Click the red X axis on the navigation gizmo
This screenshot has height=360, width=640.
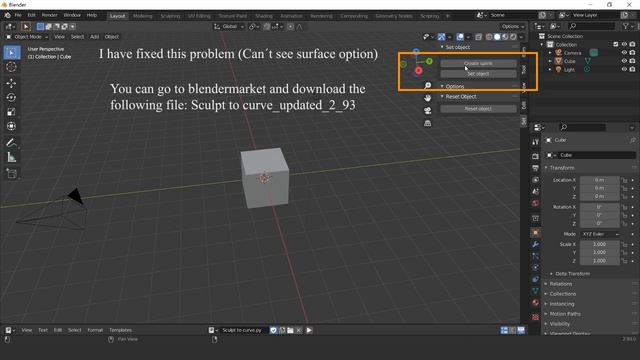[418, 71]
